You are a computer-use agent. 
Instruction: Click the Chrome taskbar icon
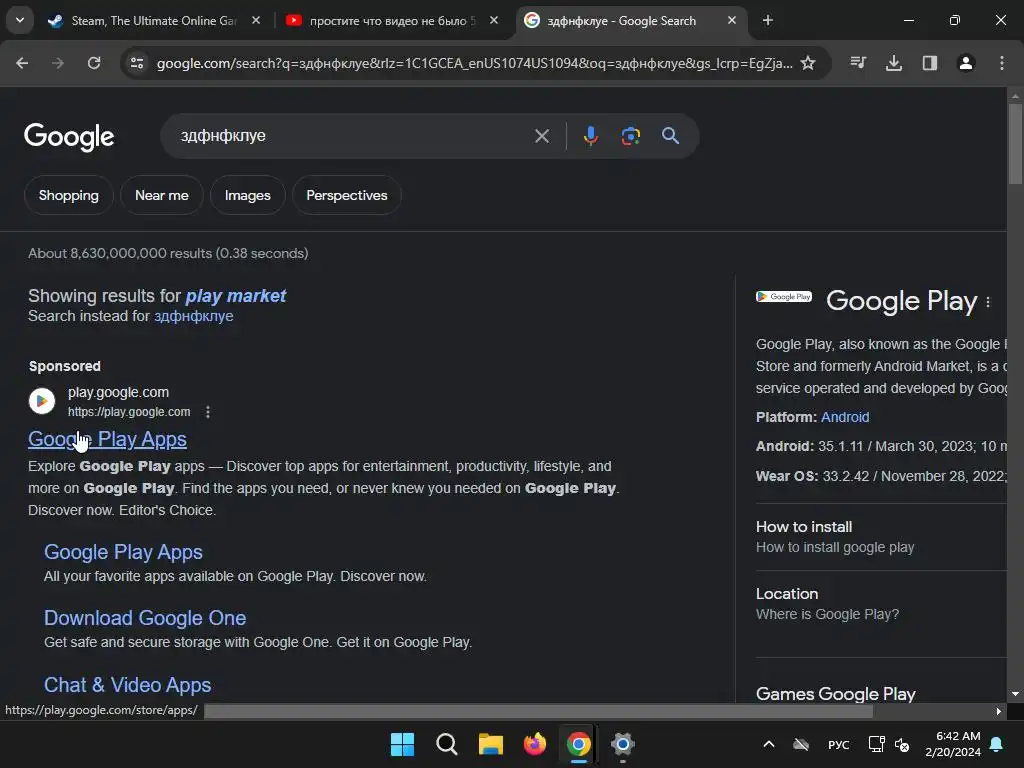(579, 744)
